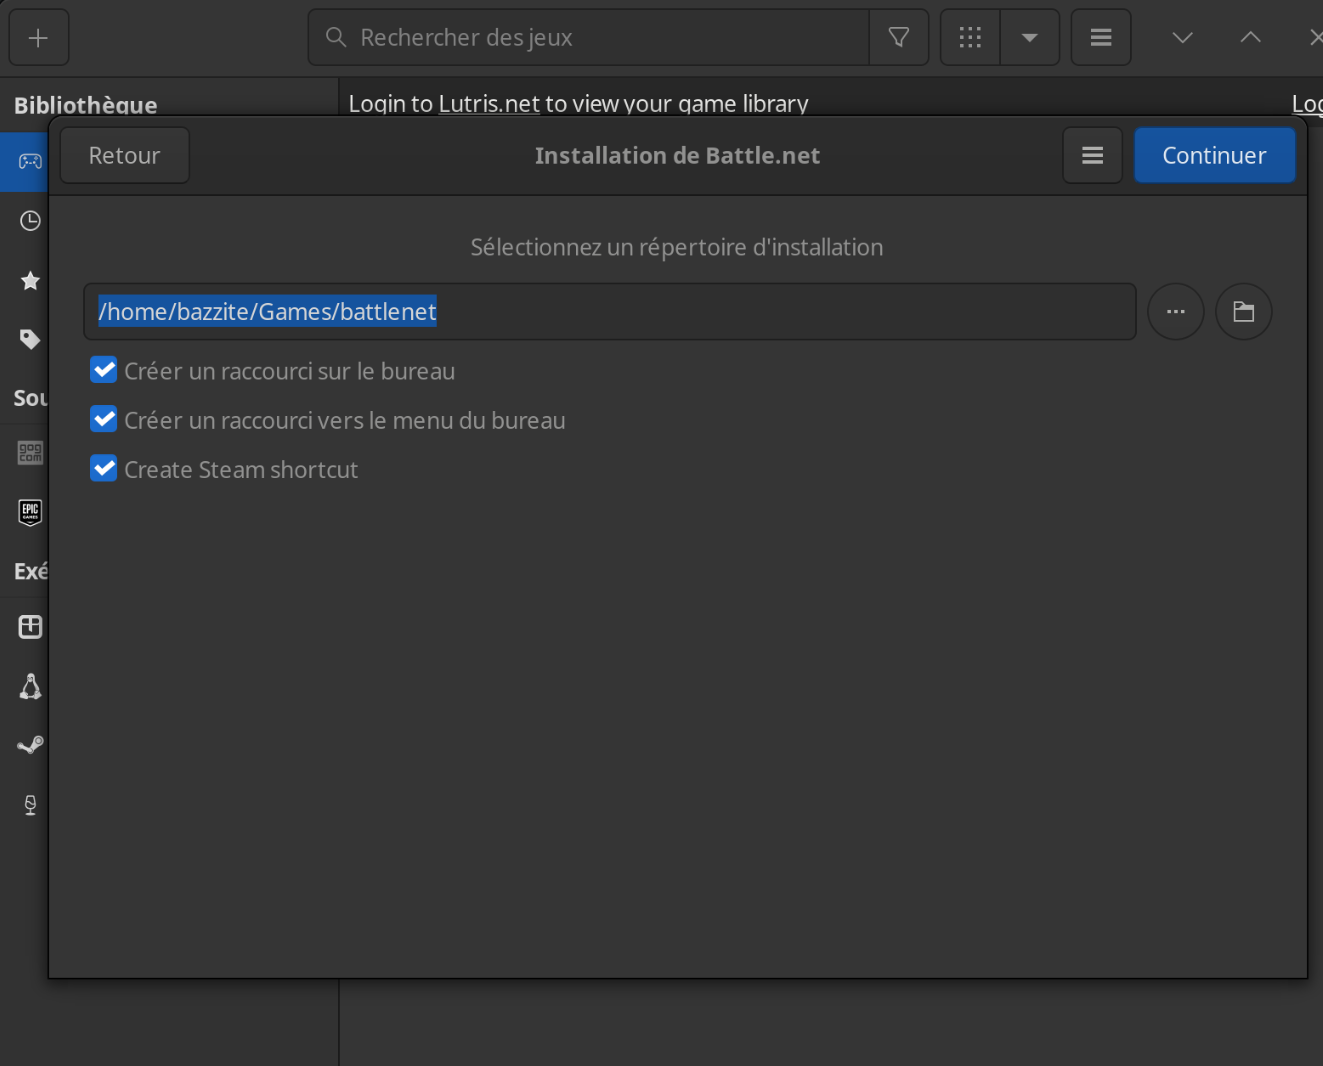
Task: Open the Lutris main hamburger menu
Action: coord(1101,38)
